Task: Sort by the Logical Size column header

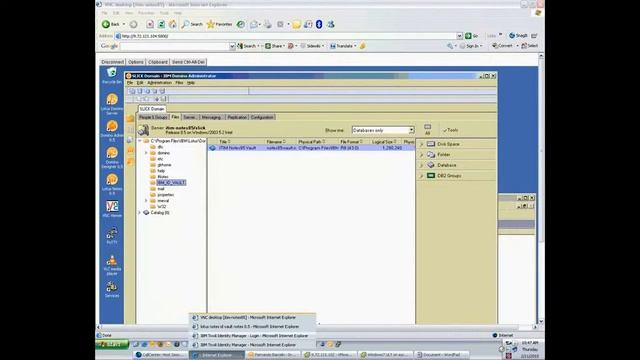Action: [x=385, y=142]
